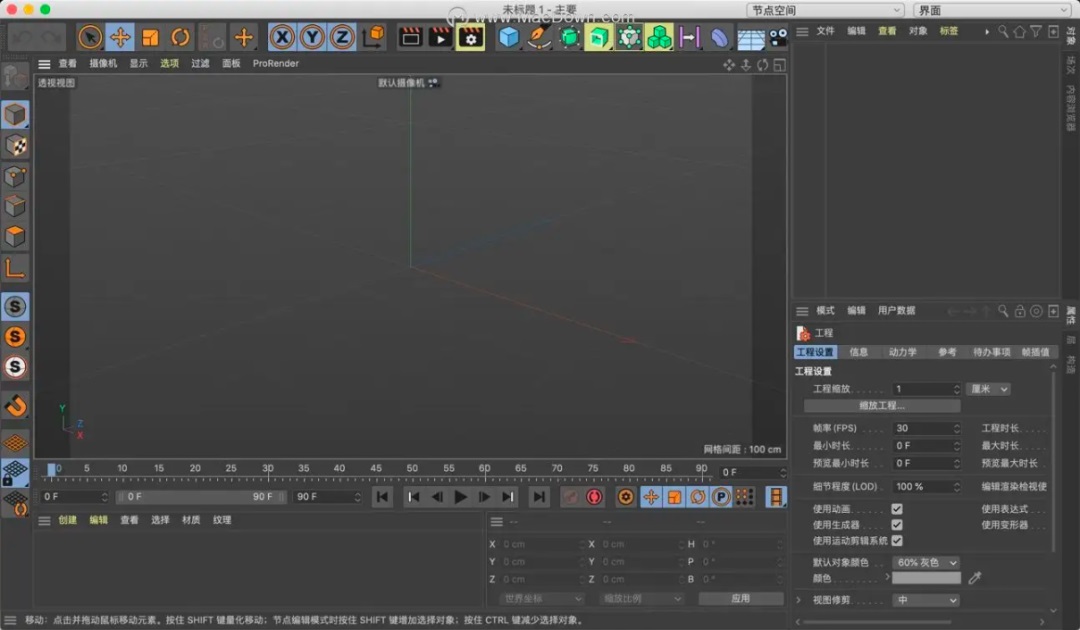Activate the Rotate tool in top toolbar
This screenshot has height=630, width=1080.
(180, 37)
